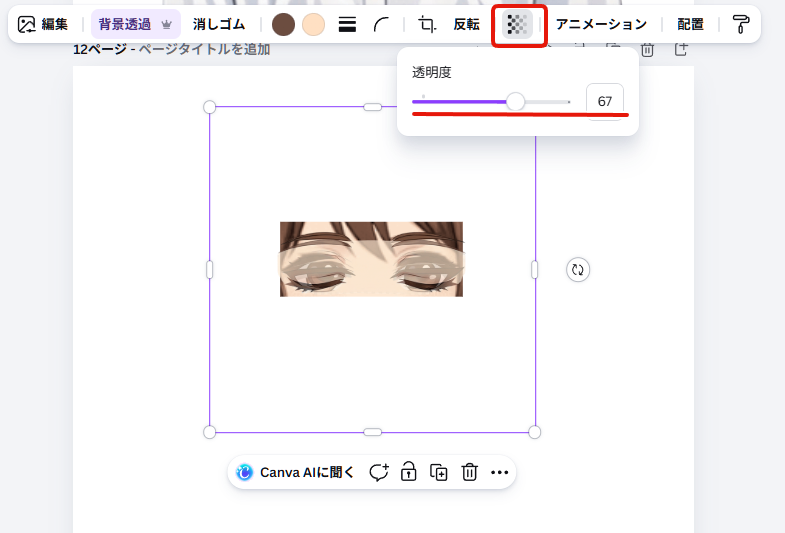
Task: Click the left side edge handle
Action: click(x=209, y=270)
